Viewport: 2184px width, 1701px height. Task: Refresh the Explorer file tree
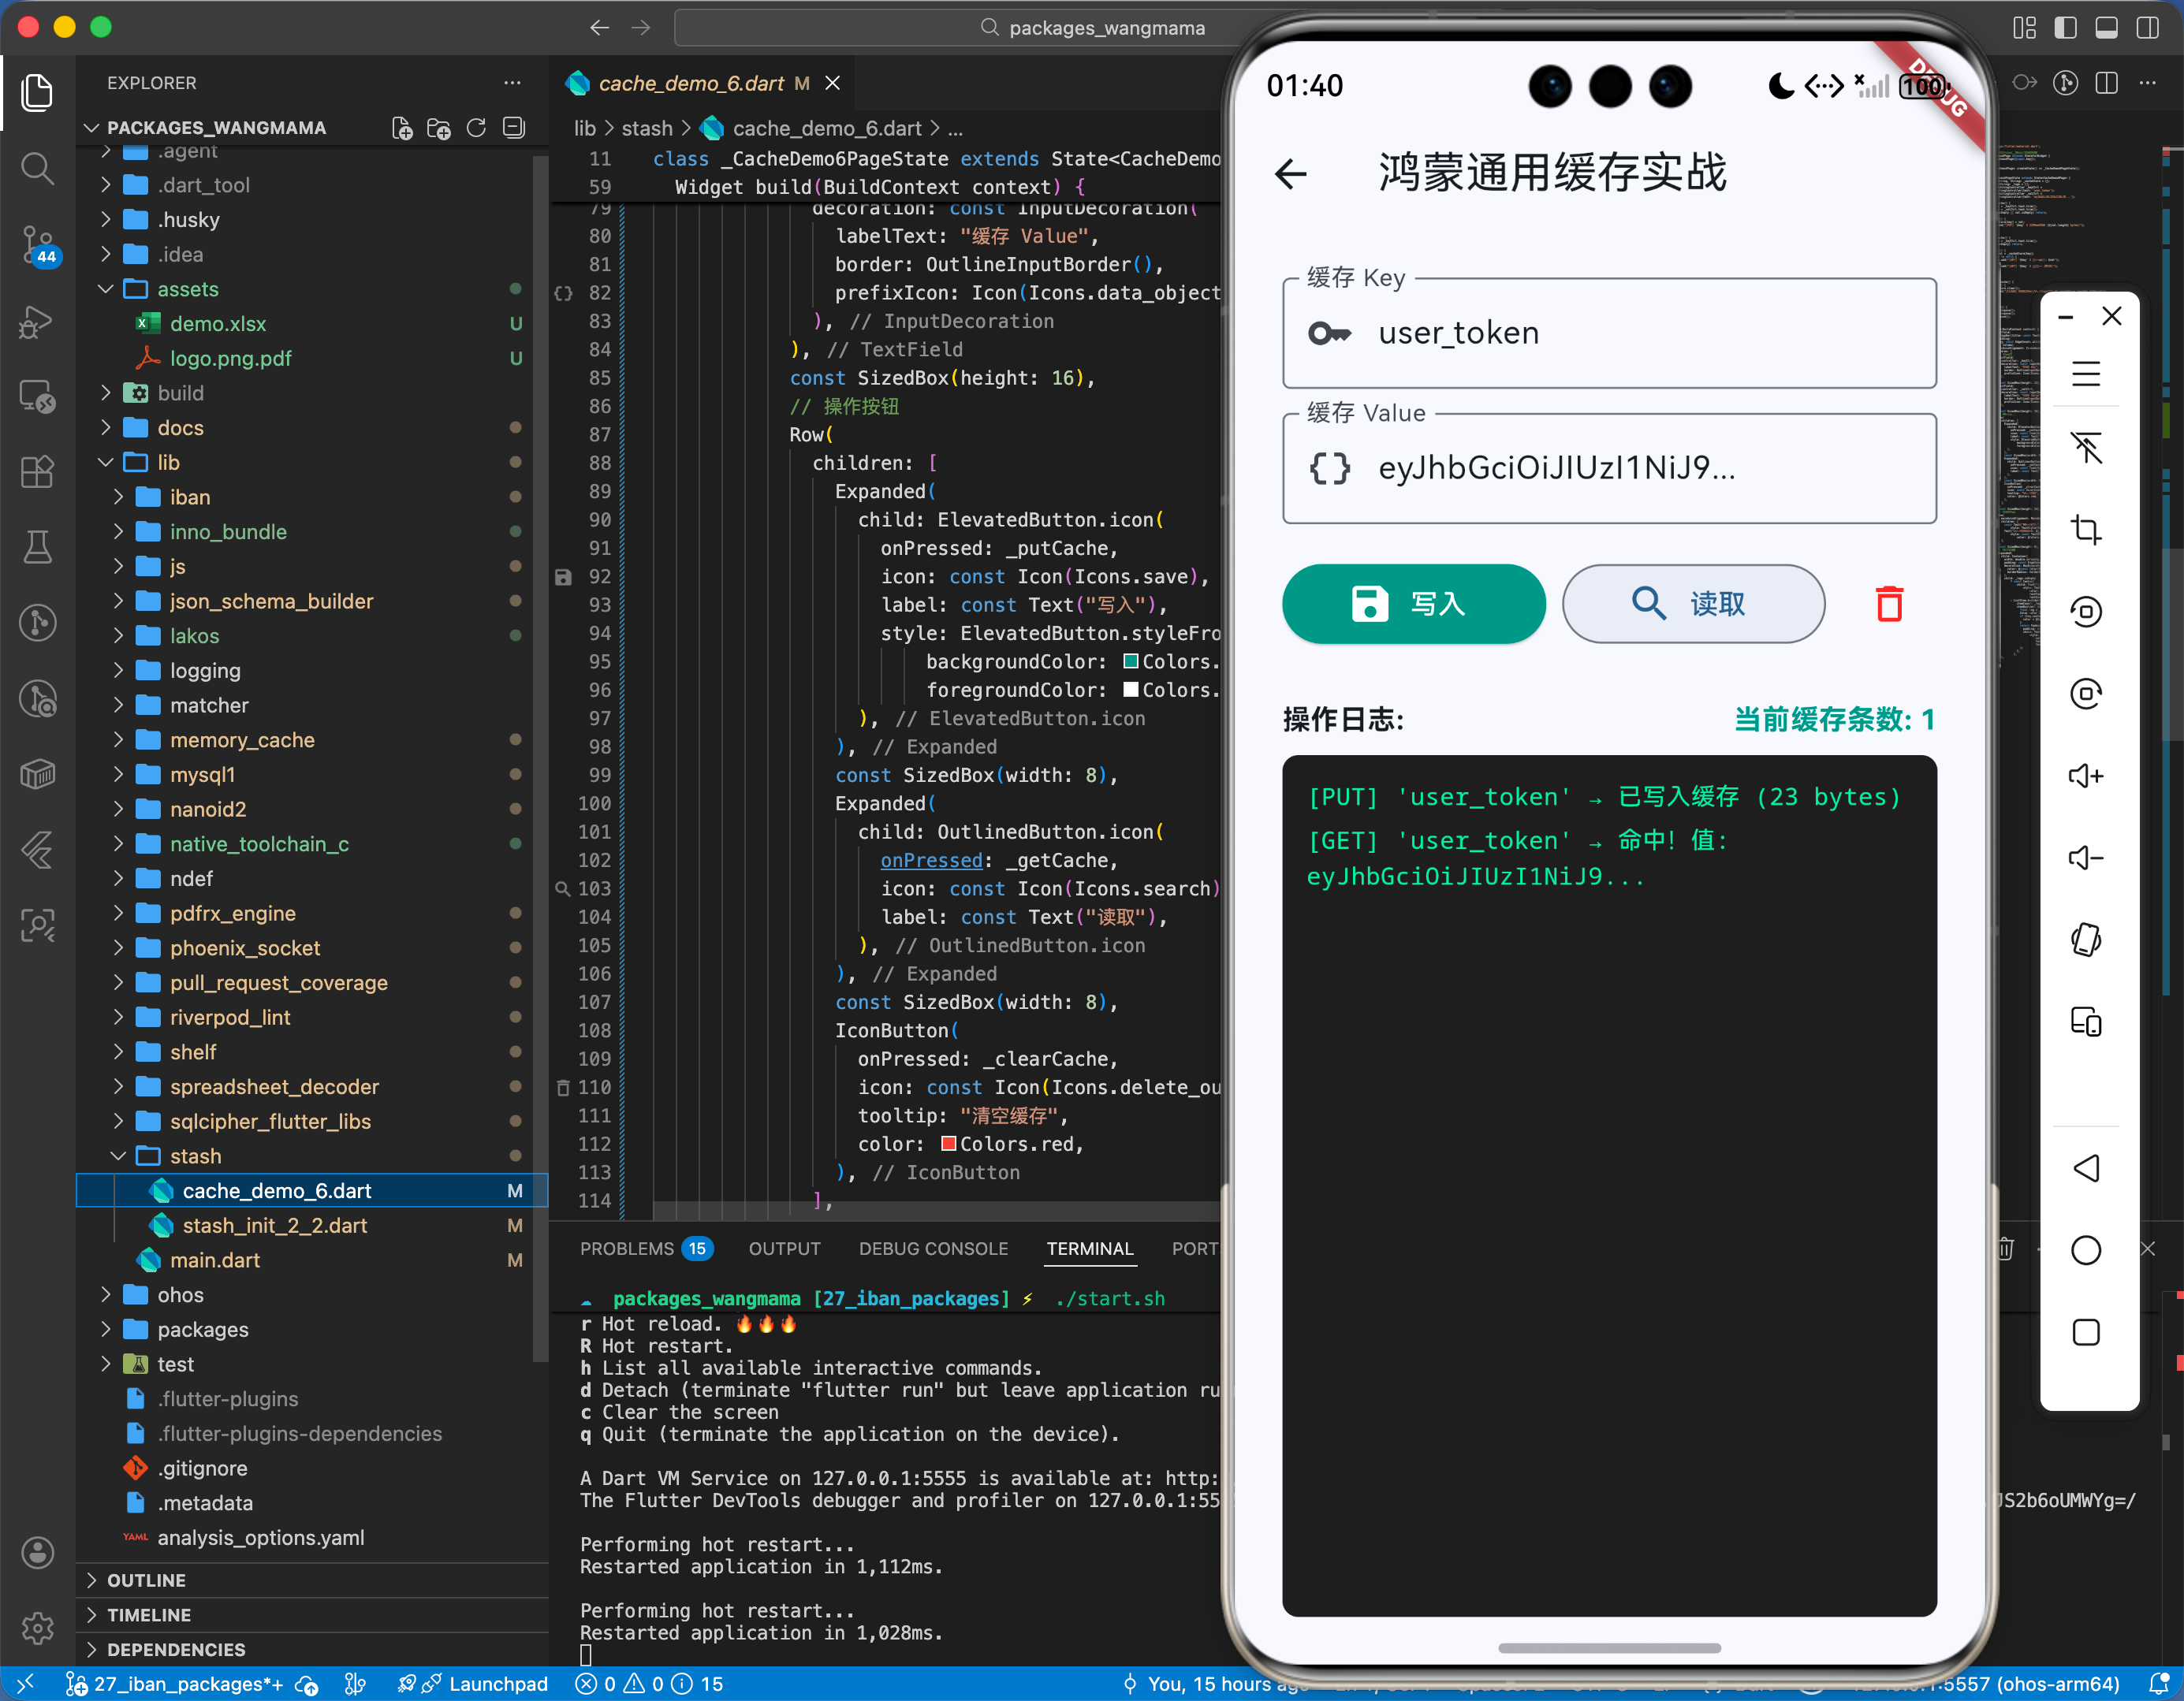click(476, 128)
